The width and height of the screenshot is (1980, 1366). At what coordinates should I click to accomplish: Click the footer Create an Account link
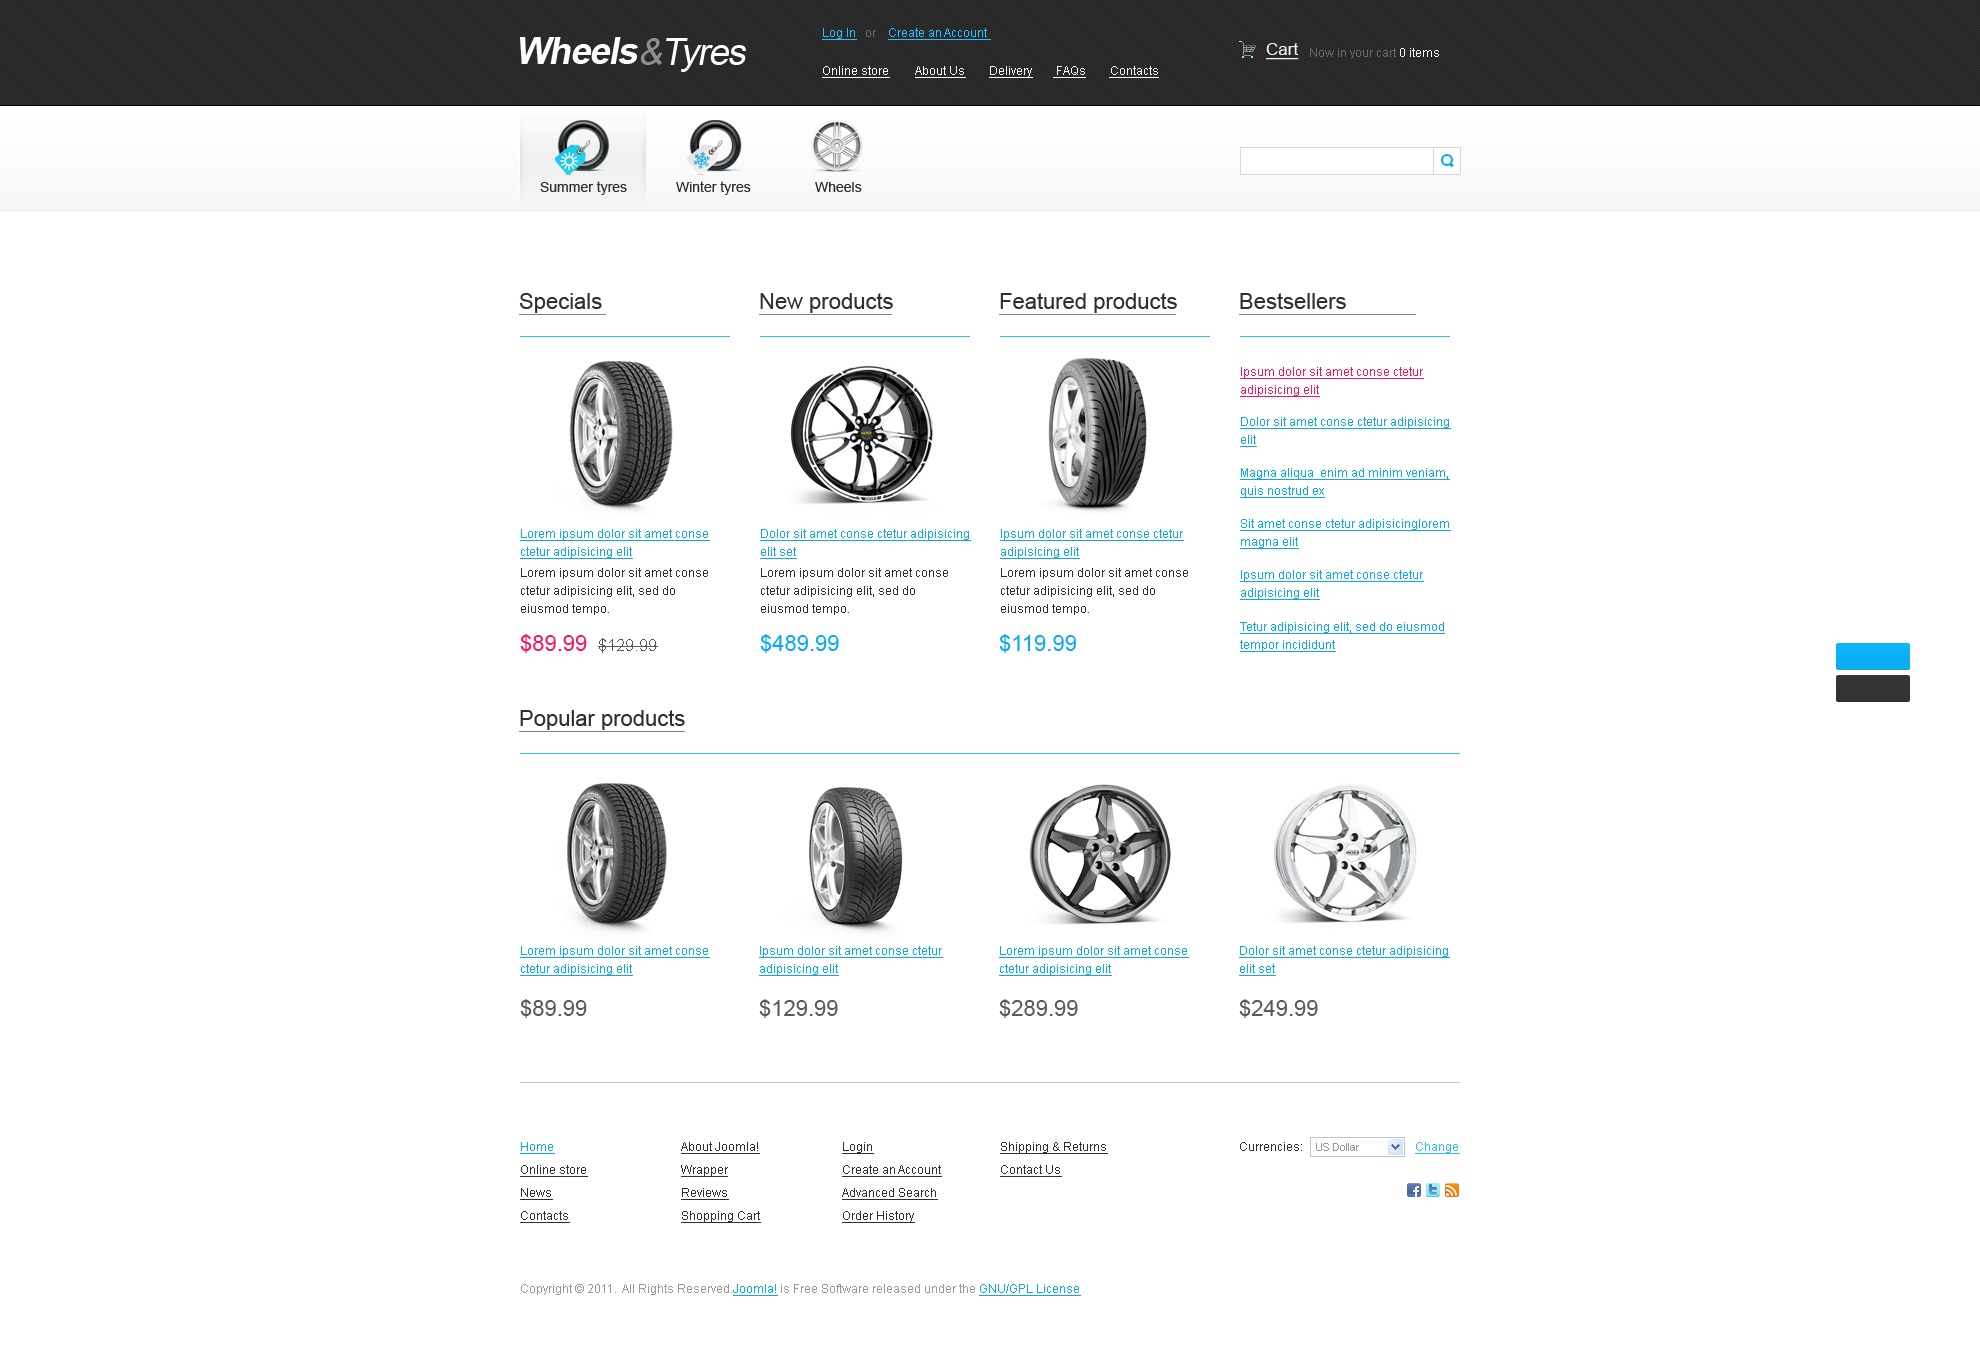(x=891, y=1170)
